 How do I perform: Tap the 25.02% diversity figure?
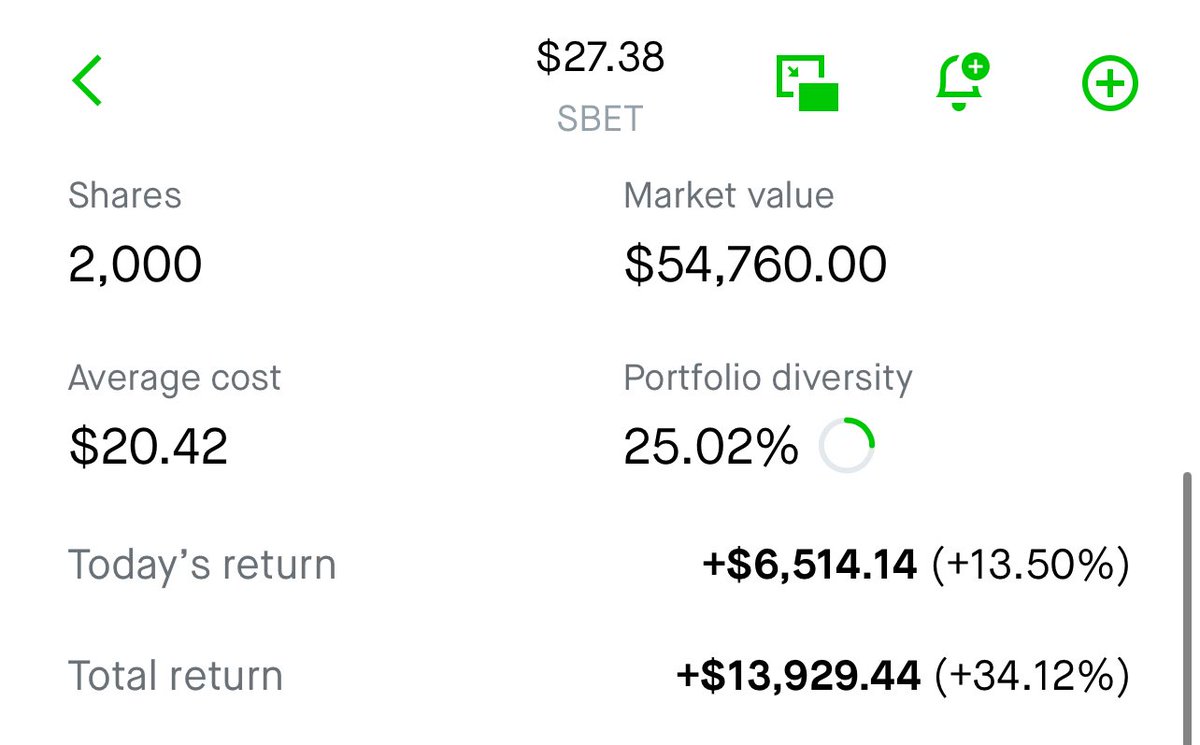pyautogui.click(x=711, y=446)
